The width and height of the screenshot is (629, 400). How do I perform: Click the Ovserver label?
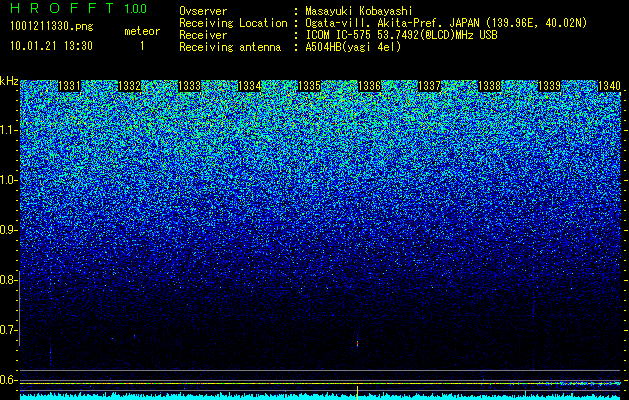[203, 11]
